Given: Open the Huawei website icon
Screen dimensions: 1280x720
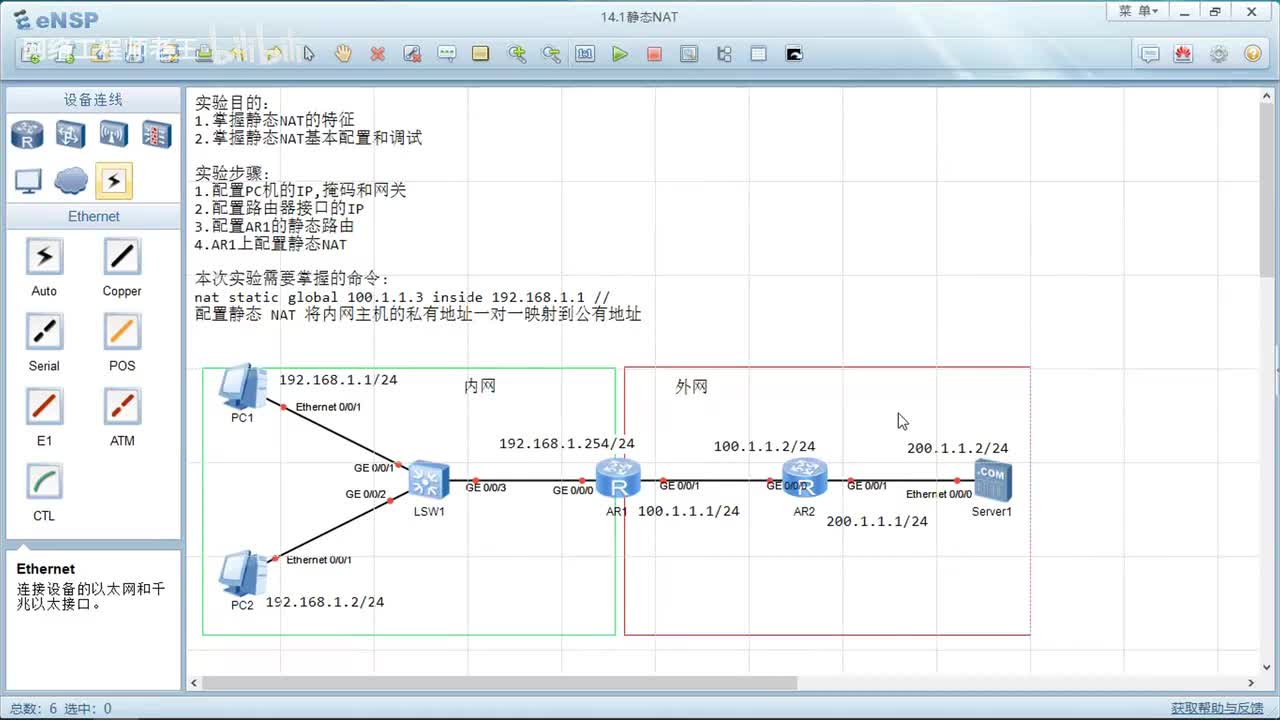Looking at the screenshot, I should 1184,54.
